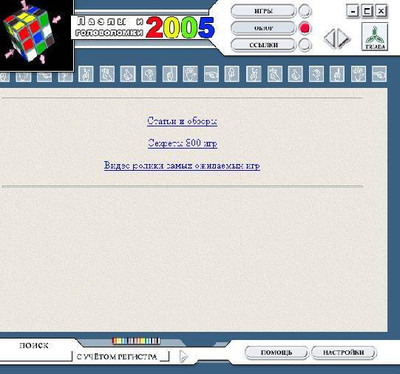The height and width of the screenshot is (374, 400).
Task: Click the last pointing-hand icon in the hand-sign row
Action: (379, 74)
